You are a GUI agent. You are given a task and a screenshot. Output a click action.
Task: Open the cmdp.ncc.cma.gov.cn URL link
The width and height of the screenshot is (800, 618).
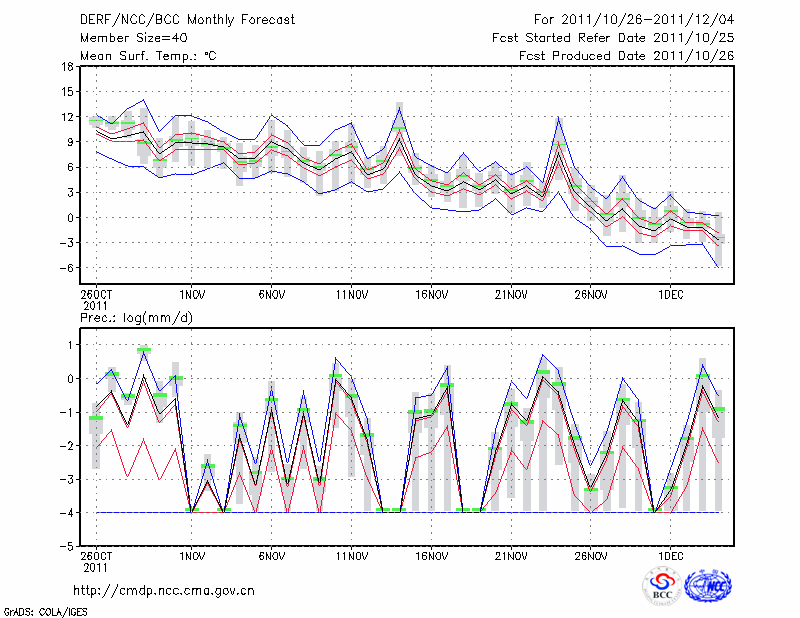[x=164, y=591]
